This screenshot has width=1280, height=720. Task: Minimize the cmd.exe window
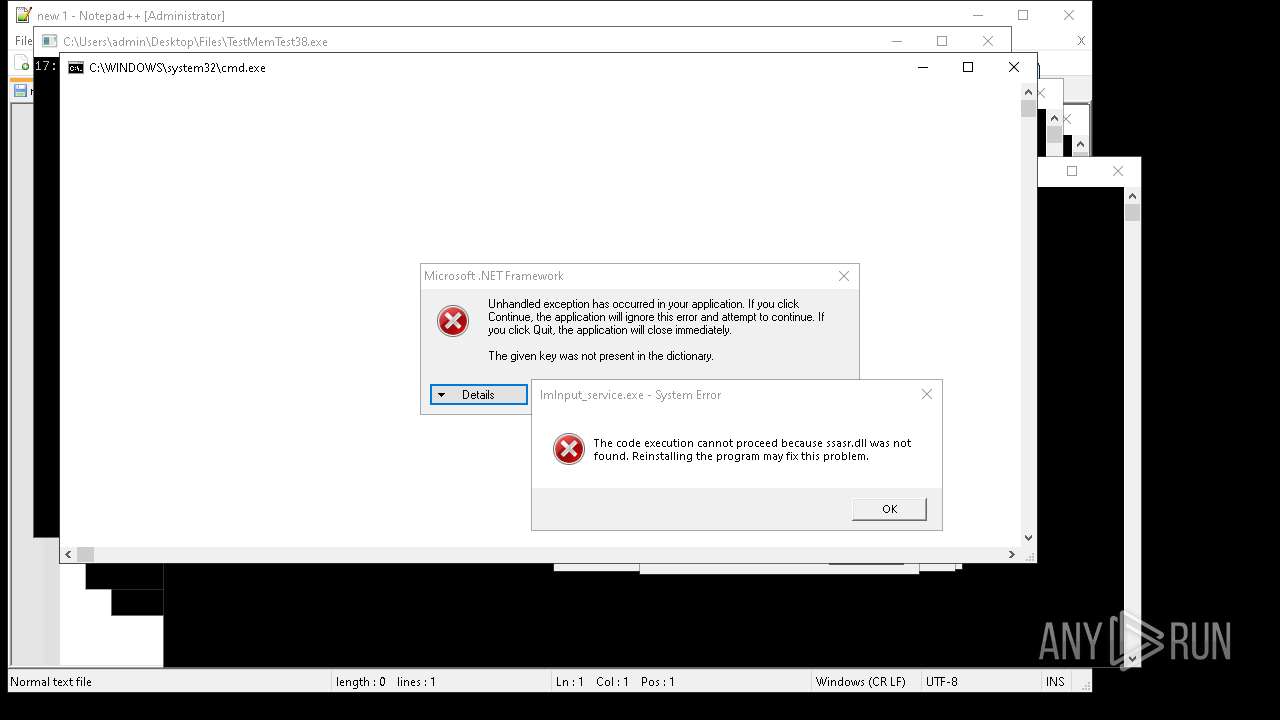pos(922,67)
